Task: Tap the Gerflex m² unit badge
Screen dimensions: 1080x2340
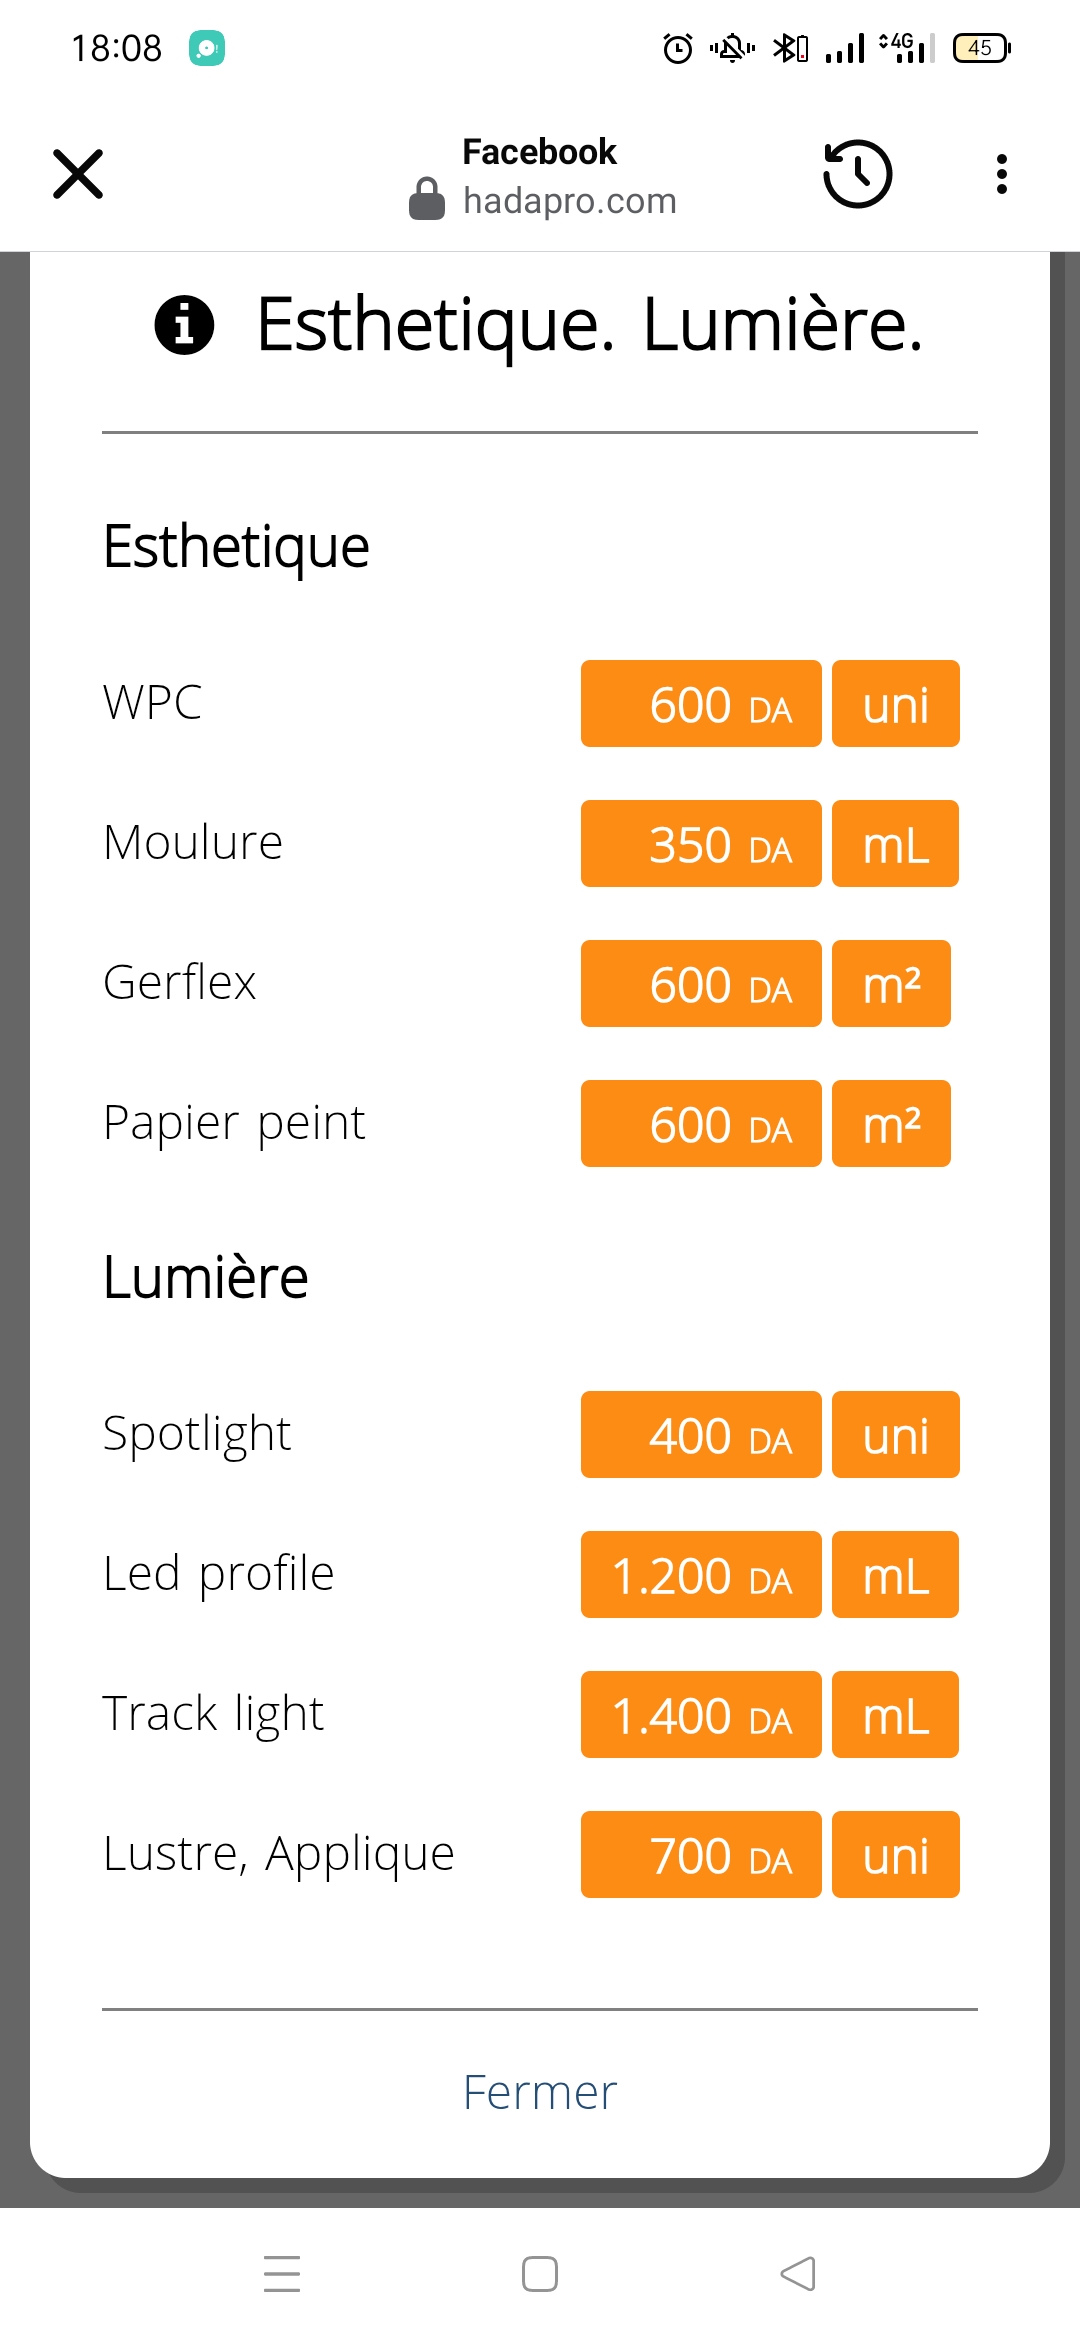Action: pyautogui.click(x=891, y=984)
